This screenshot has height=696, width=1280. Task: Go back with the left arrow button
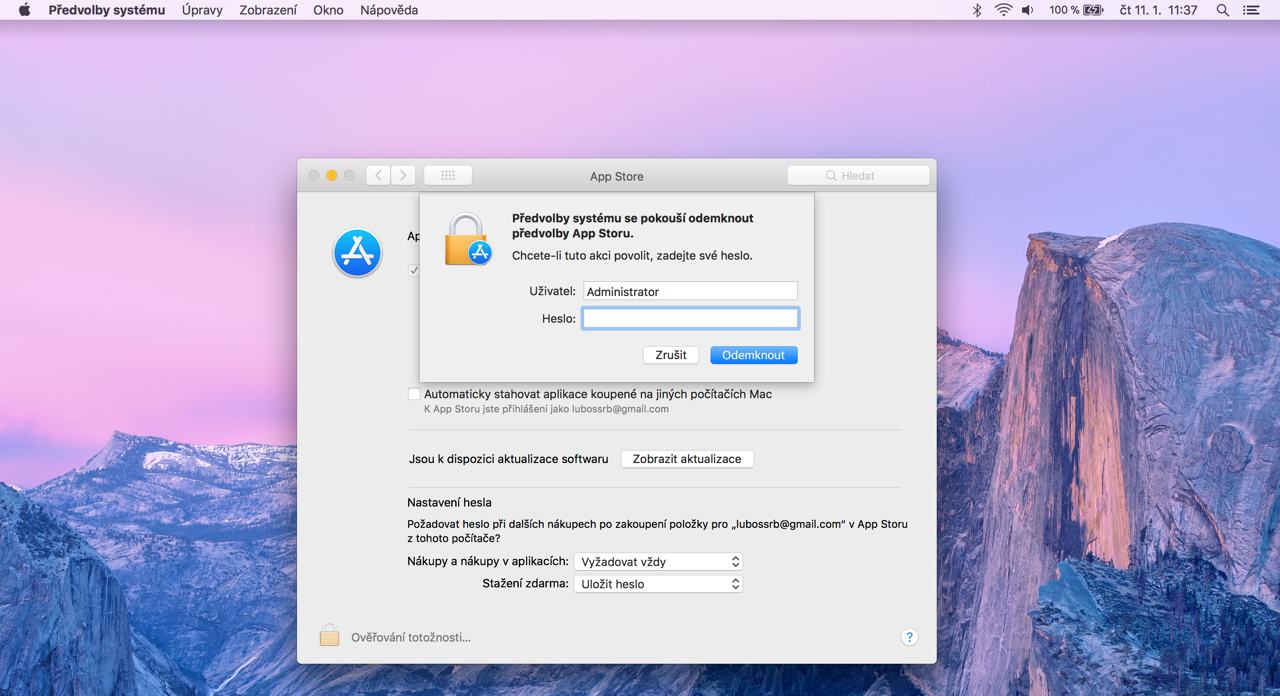pyautogui.click(x=378, y=175)
